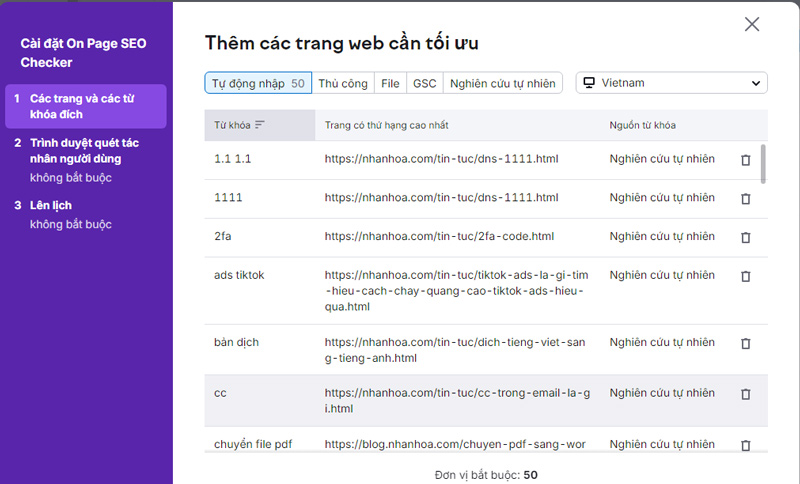Image resolution: width=800 pixels, height=484 pixels.
Task: Open the dns-1111.html link in first row
Action: pyautogui.click(x=441, y=159)
